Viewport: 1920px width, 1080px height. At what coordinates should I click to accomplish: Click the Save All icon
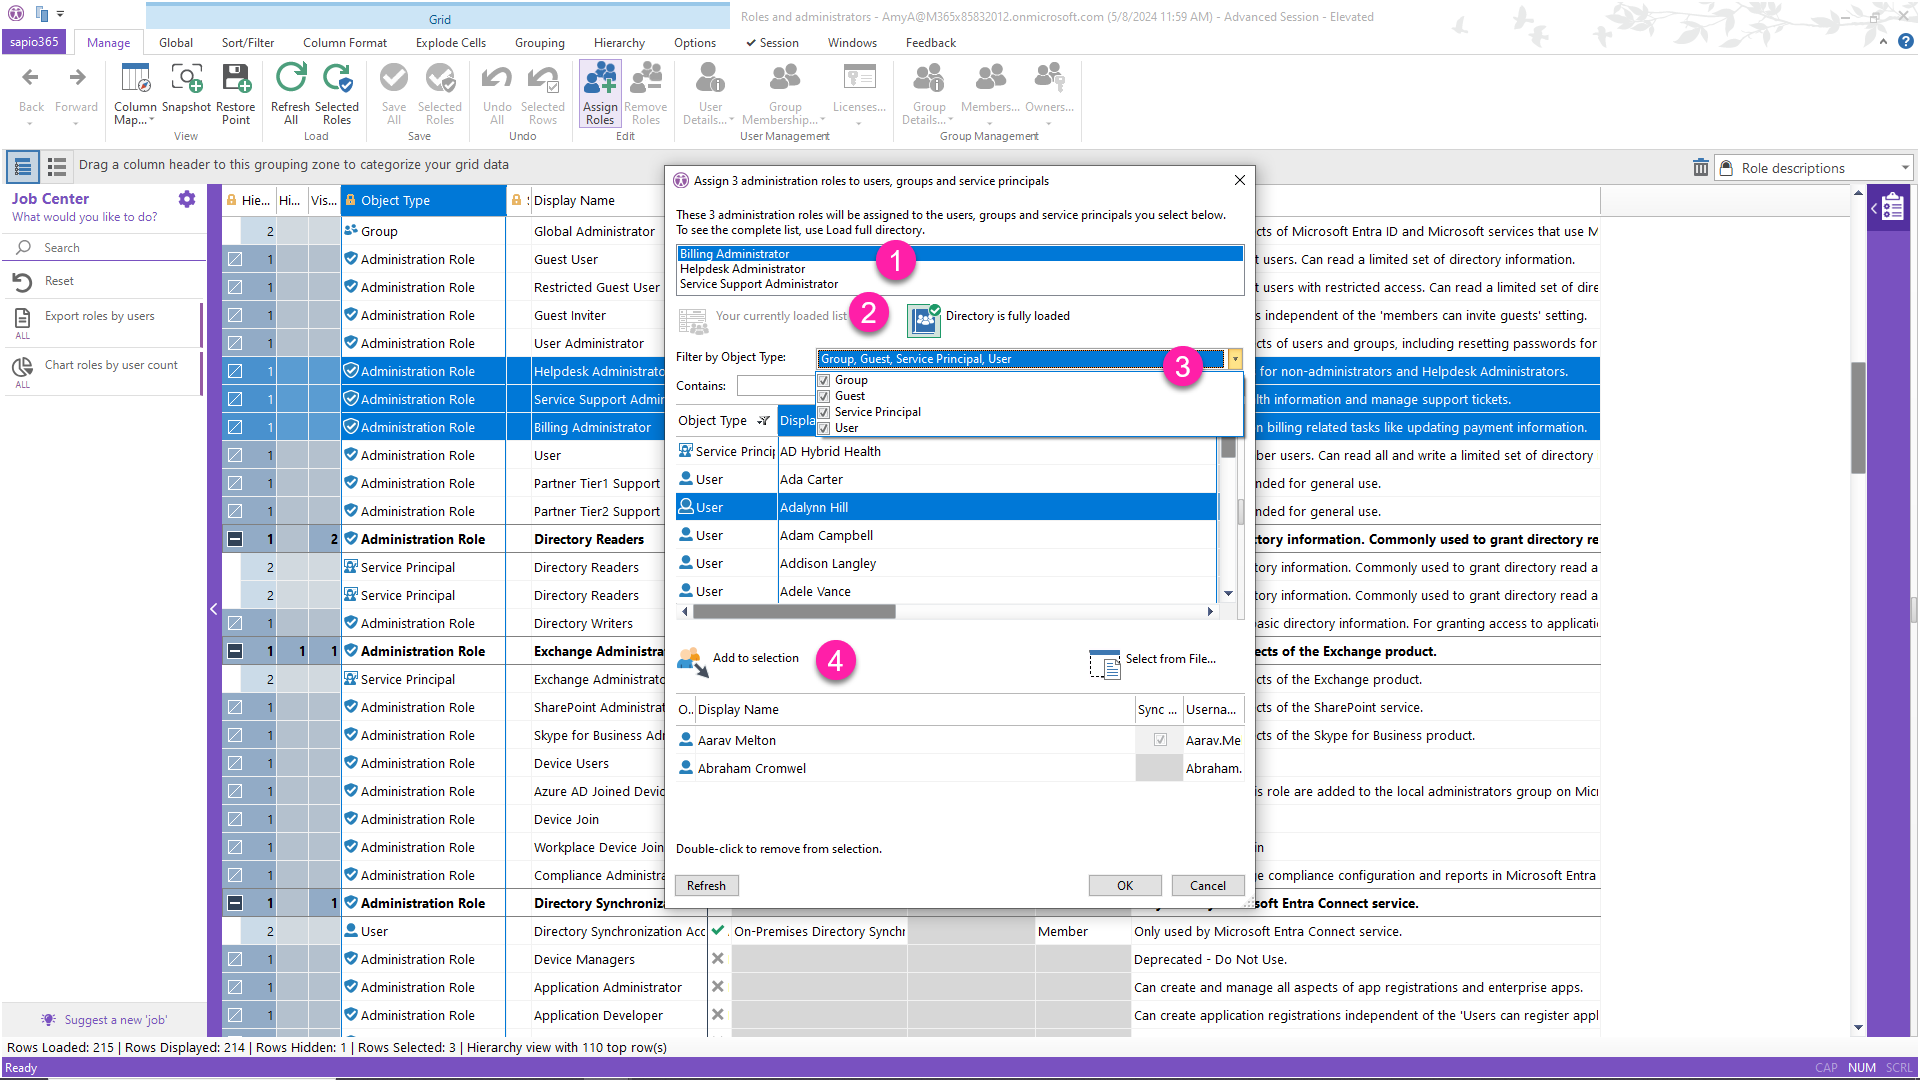point(394,78)
